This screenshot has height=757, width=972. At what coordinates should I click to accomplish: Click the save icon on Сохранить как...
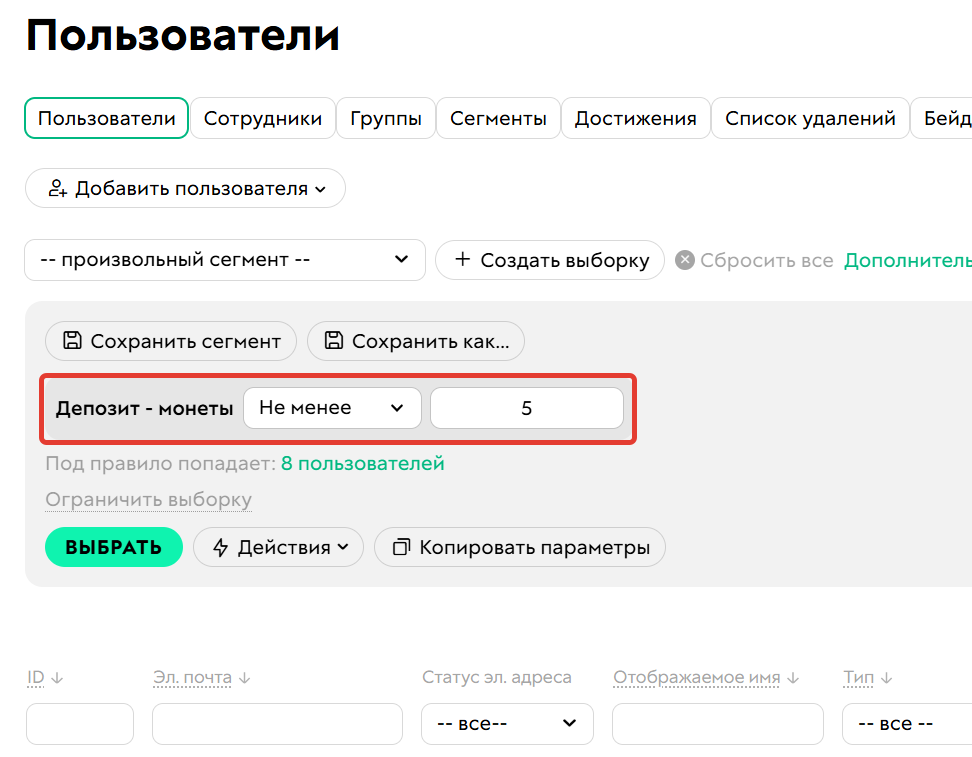click(x=335, y=340)
